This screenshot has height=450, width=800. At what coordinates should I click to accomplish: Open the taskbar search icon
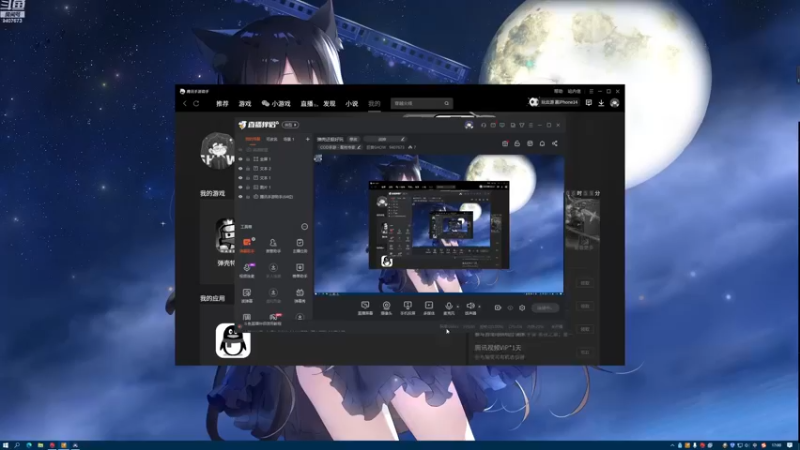point(17,445)
